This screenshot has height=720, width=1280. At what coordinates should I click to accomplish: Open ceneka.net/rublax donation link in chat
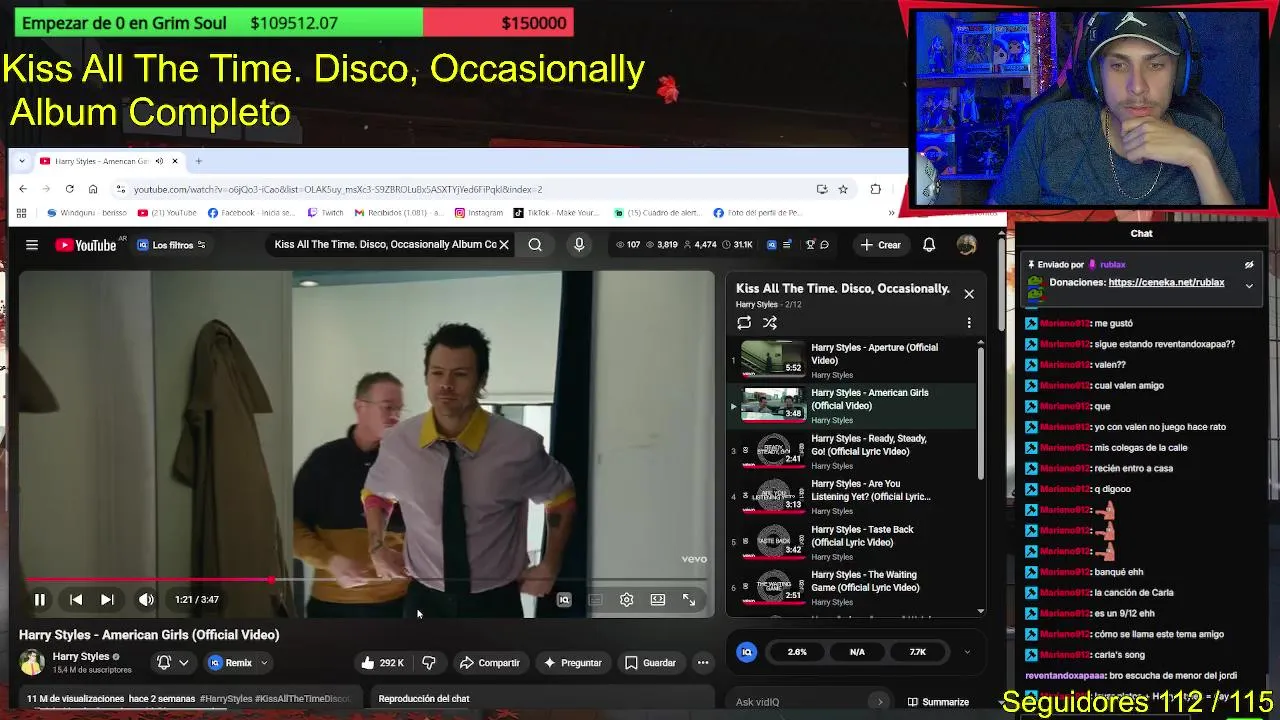(x=1166, y=283)
